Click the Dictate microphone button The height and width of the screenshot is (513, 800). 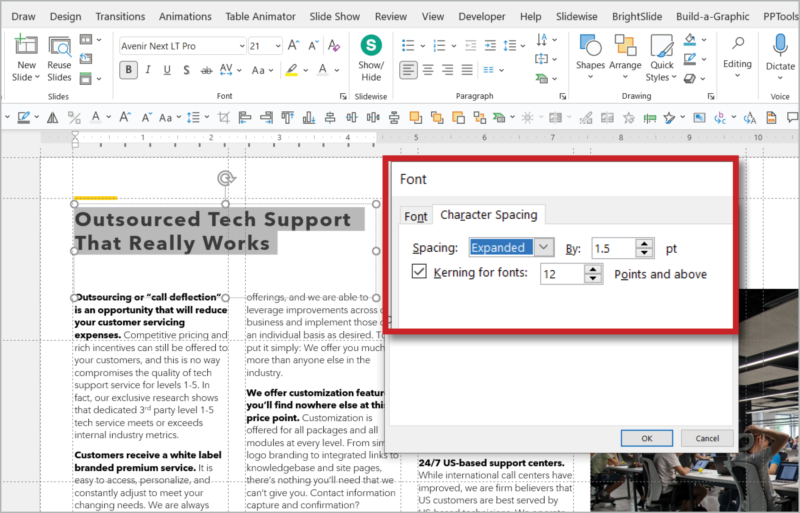point(780,58)
